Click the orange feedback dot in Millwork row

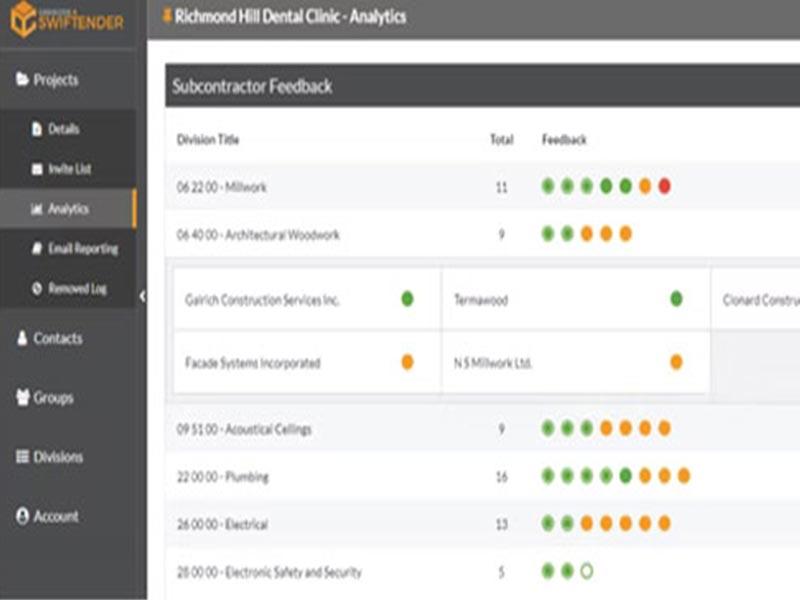coord(645,186)
